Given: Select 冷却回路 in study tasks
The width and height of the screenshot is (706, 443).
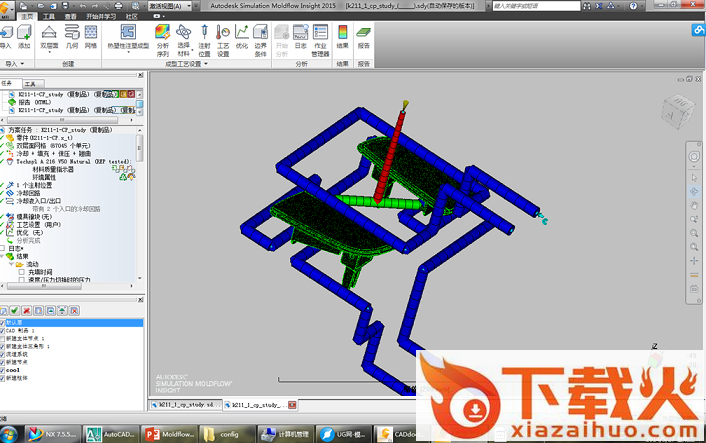Looking at the screenshot, I should pos(28,193).
